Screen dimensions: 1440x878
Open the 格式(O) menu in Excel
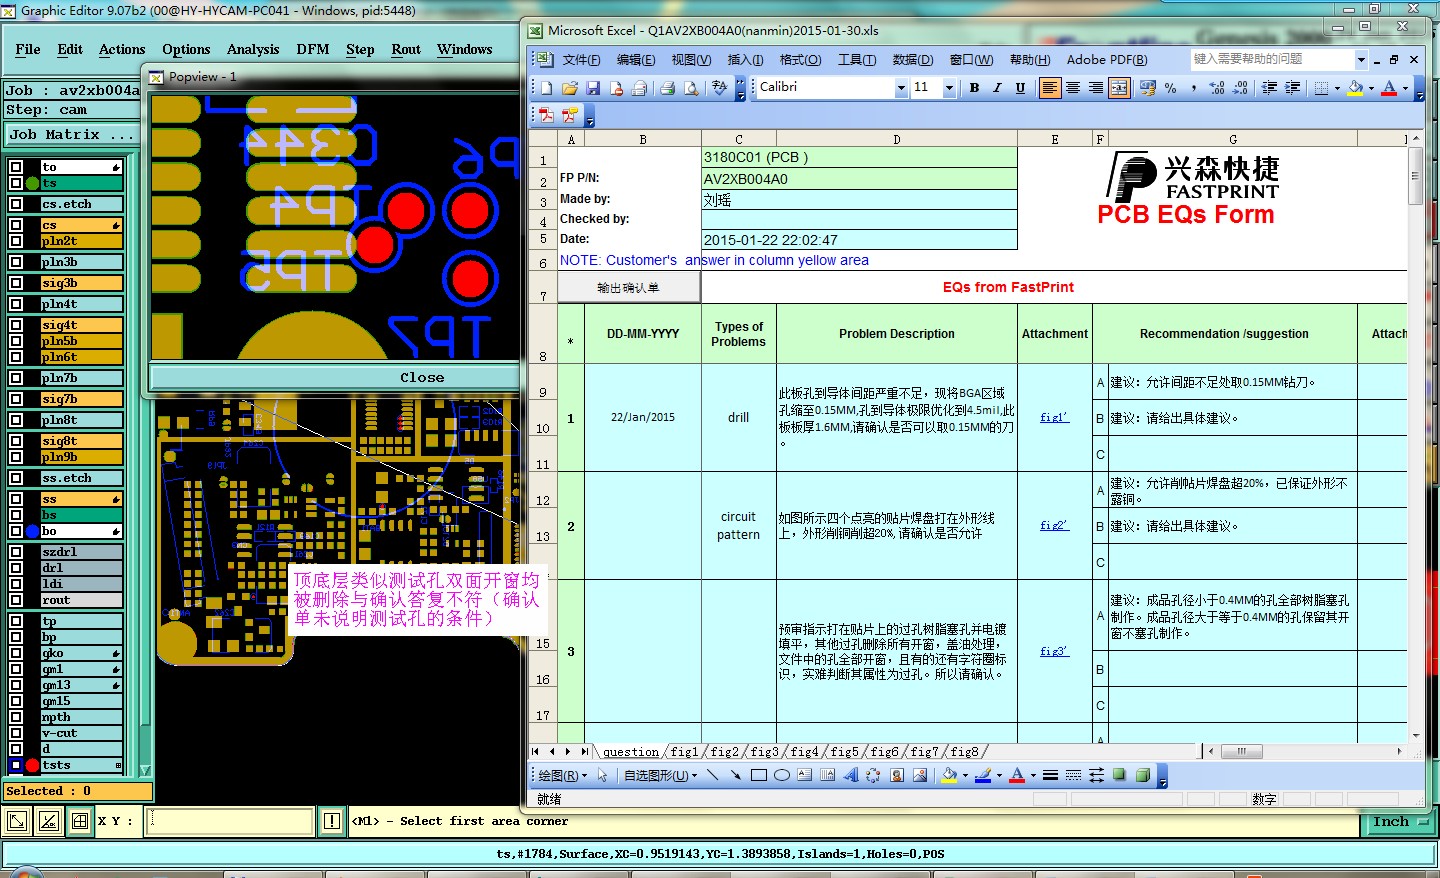click(800, 60)
